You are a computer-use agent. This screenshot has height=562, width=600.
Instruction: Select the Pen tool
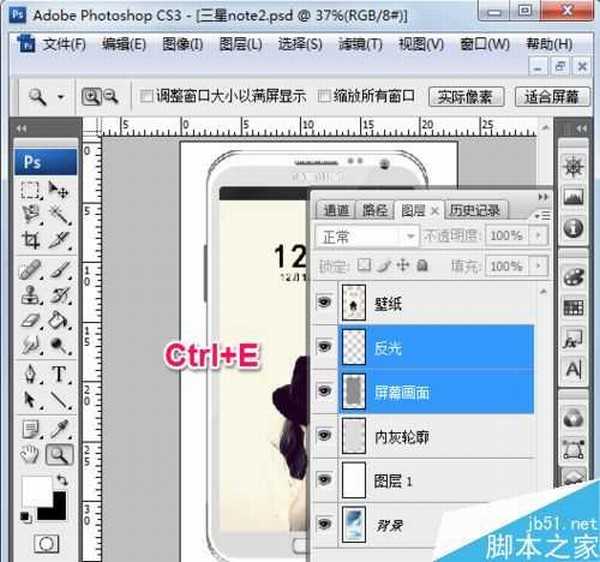click(x=31, y=374)
